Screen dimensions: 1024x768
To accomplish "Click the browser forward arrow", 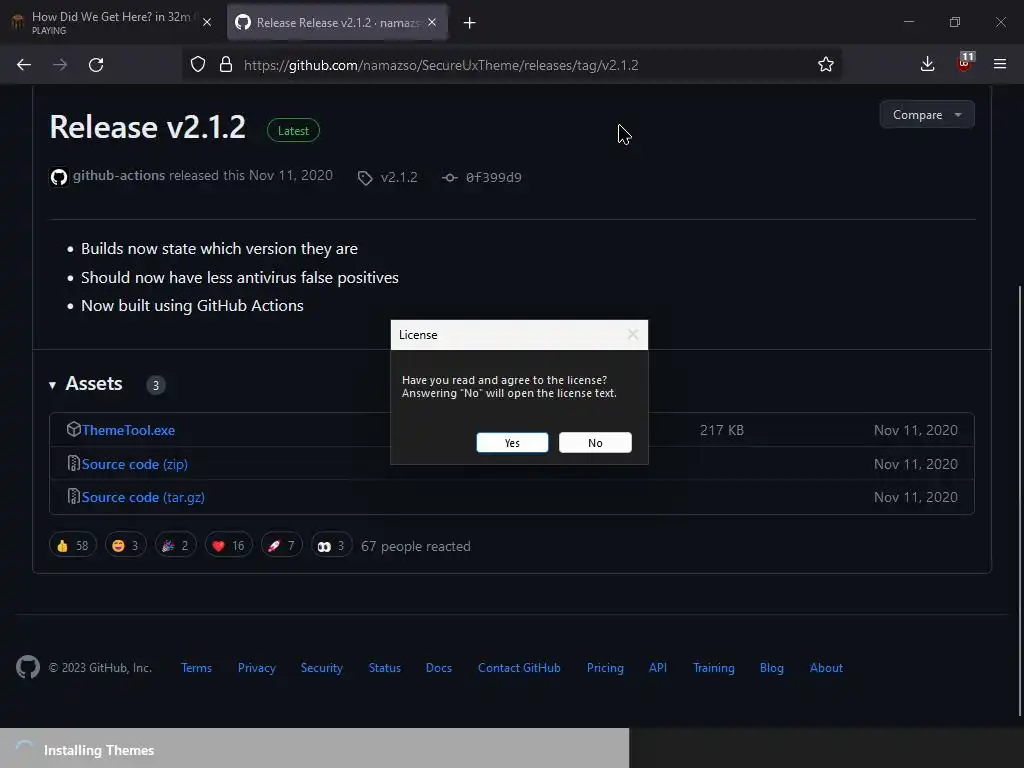I will [x=60, y=65].
